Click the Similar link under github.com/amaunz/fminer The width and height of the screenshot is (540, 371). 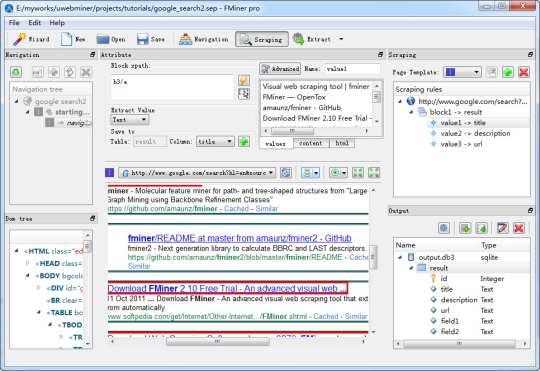[267, 208]
